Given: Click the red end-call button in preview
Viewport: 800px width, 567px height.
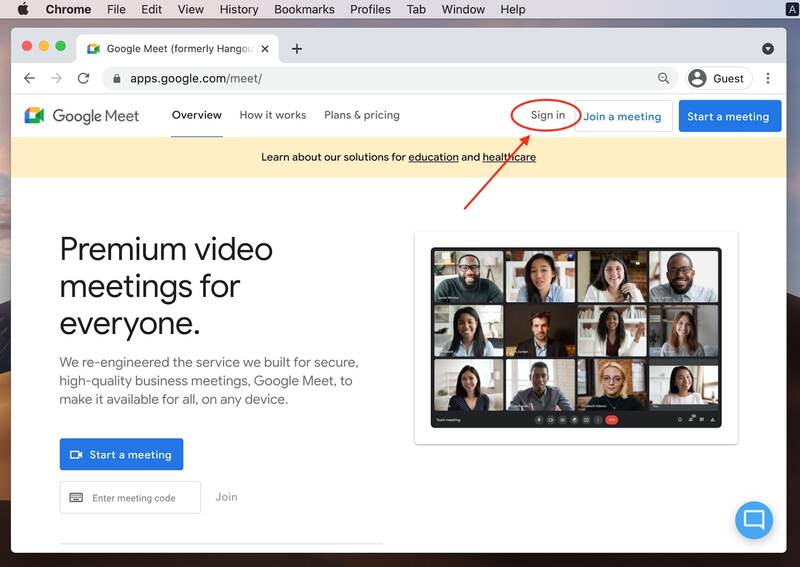Looking at the screenshot, I should pyautogui.click(x=611, y=420).
